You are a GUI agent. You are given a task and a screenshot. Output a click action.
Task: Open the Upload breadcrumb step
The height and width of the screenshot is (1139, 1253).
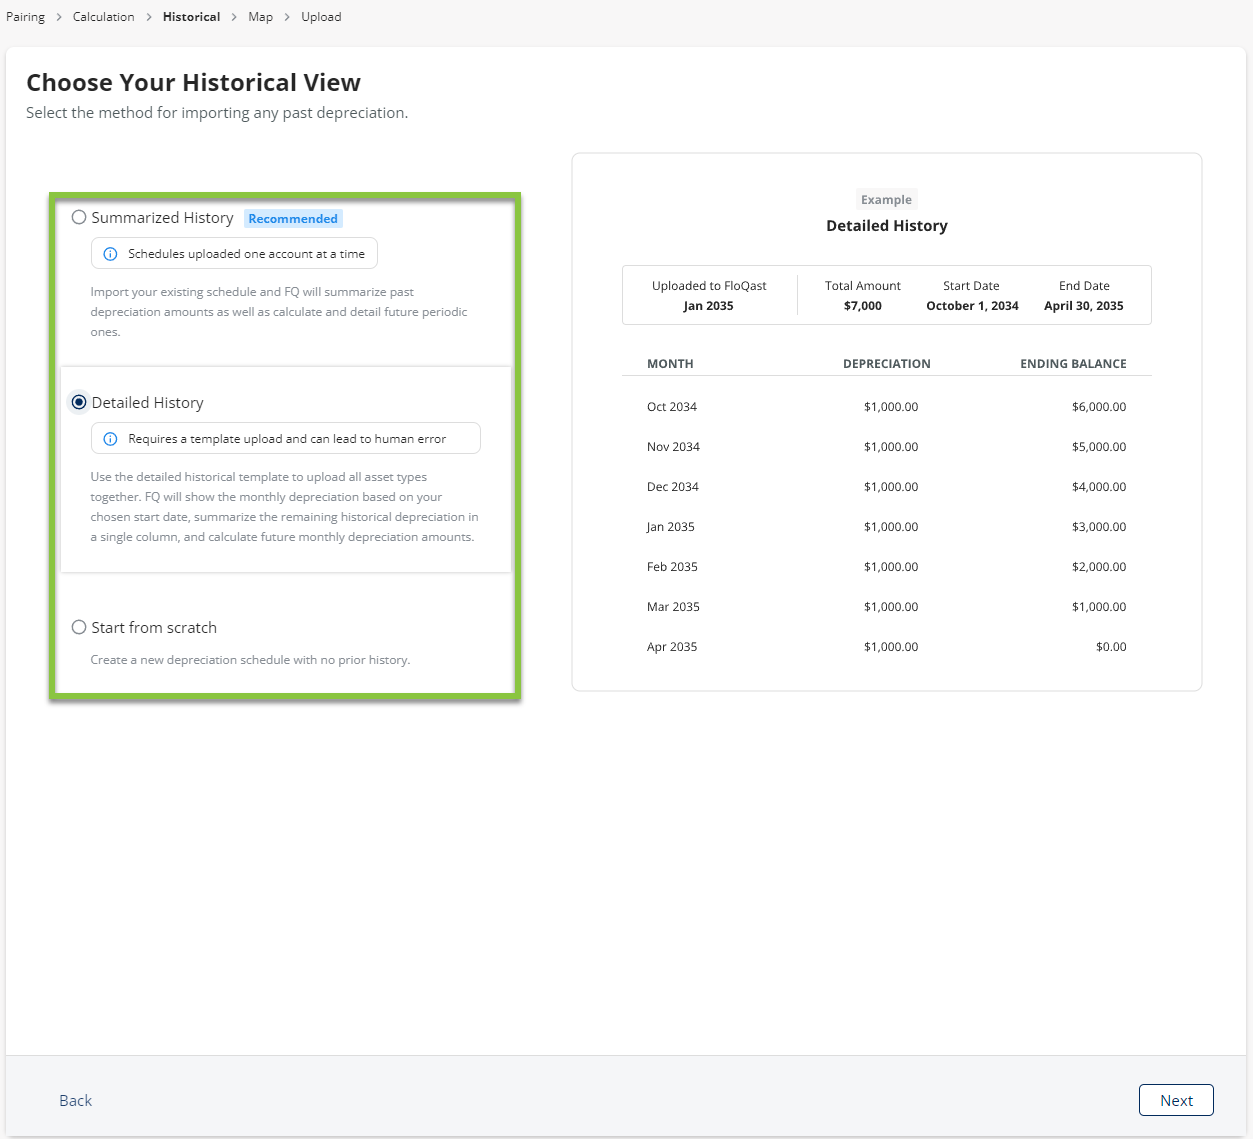(x=321, y=17)
